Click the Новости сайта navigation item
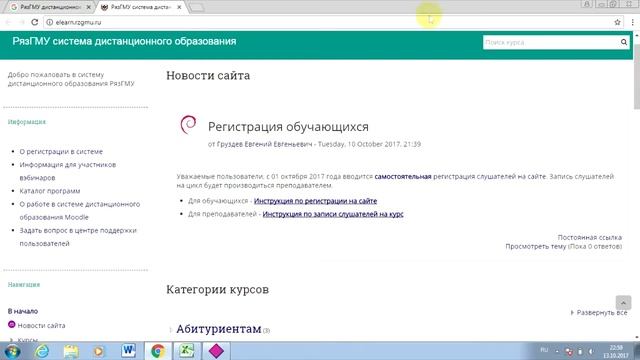The width and height of the screenshot is (640, 360). tap(41, 325)
